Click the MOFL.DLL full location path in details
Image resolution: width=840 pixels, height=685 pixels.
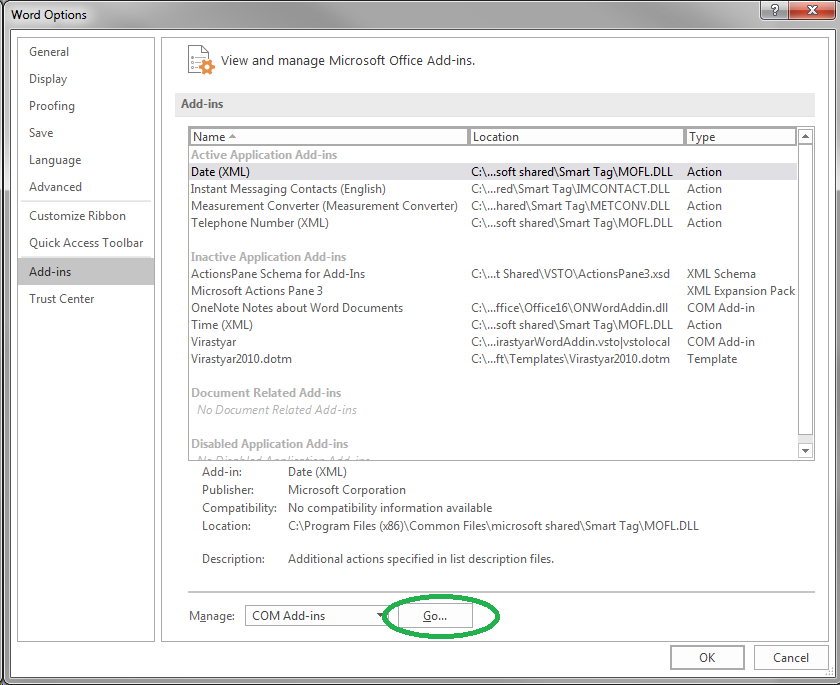493,526
